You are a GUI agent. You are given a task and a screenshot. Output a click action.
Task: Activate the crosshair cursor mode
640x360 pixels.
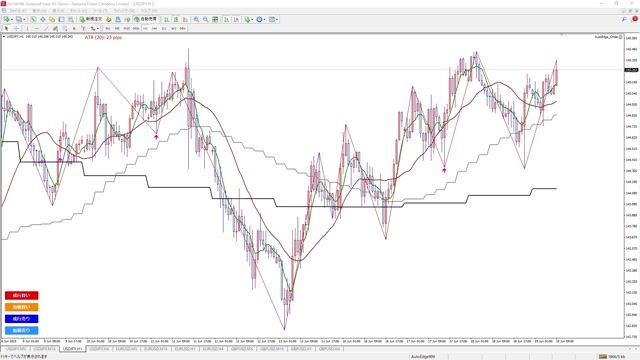point(16,28)
